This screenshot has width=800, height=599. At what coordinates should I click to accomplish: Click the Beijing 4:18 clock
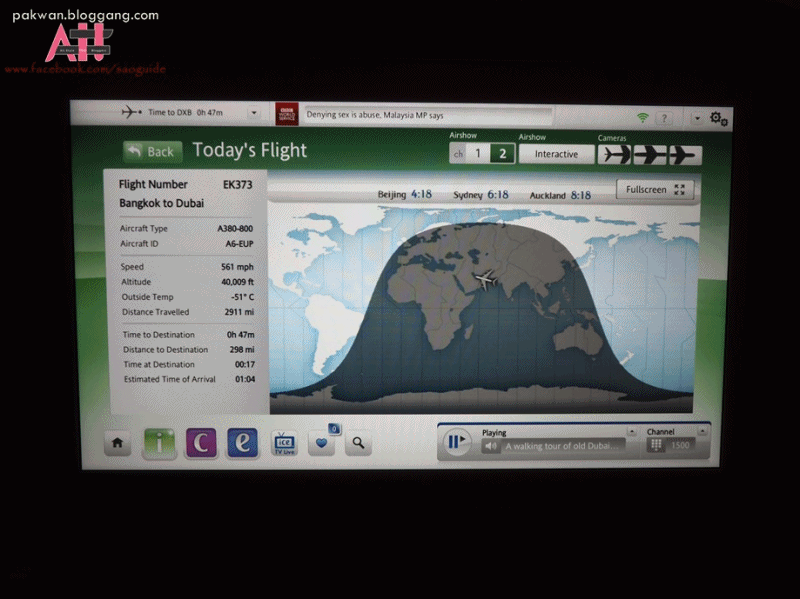pos(405,194)
